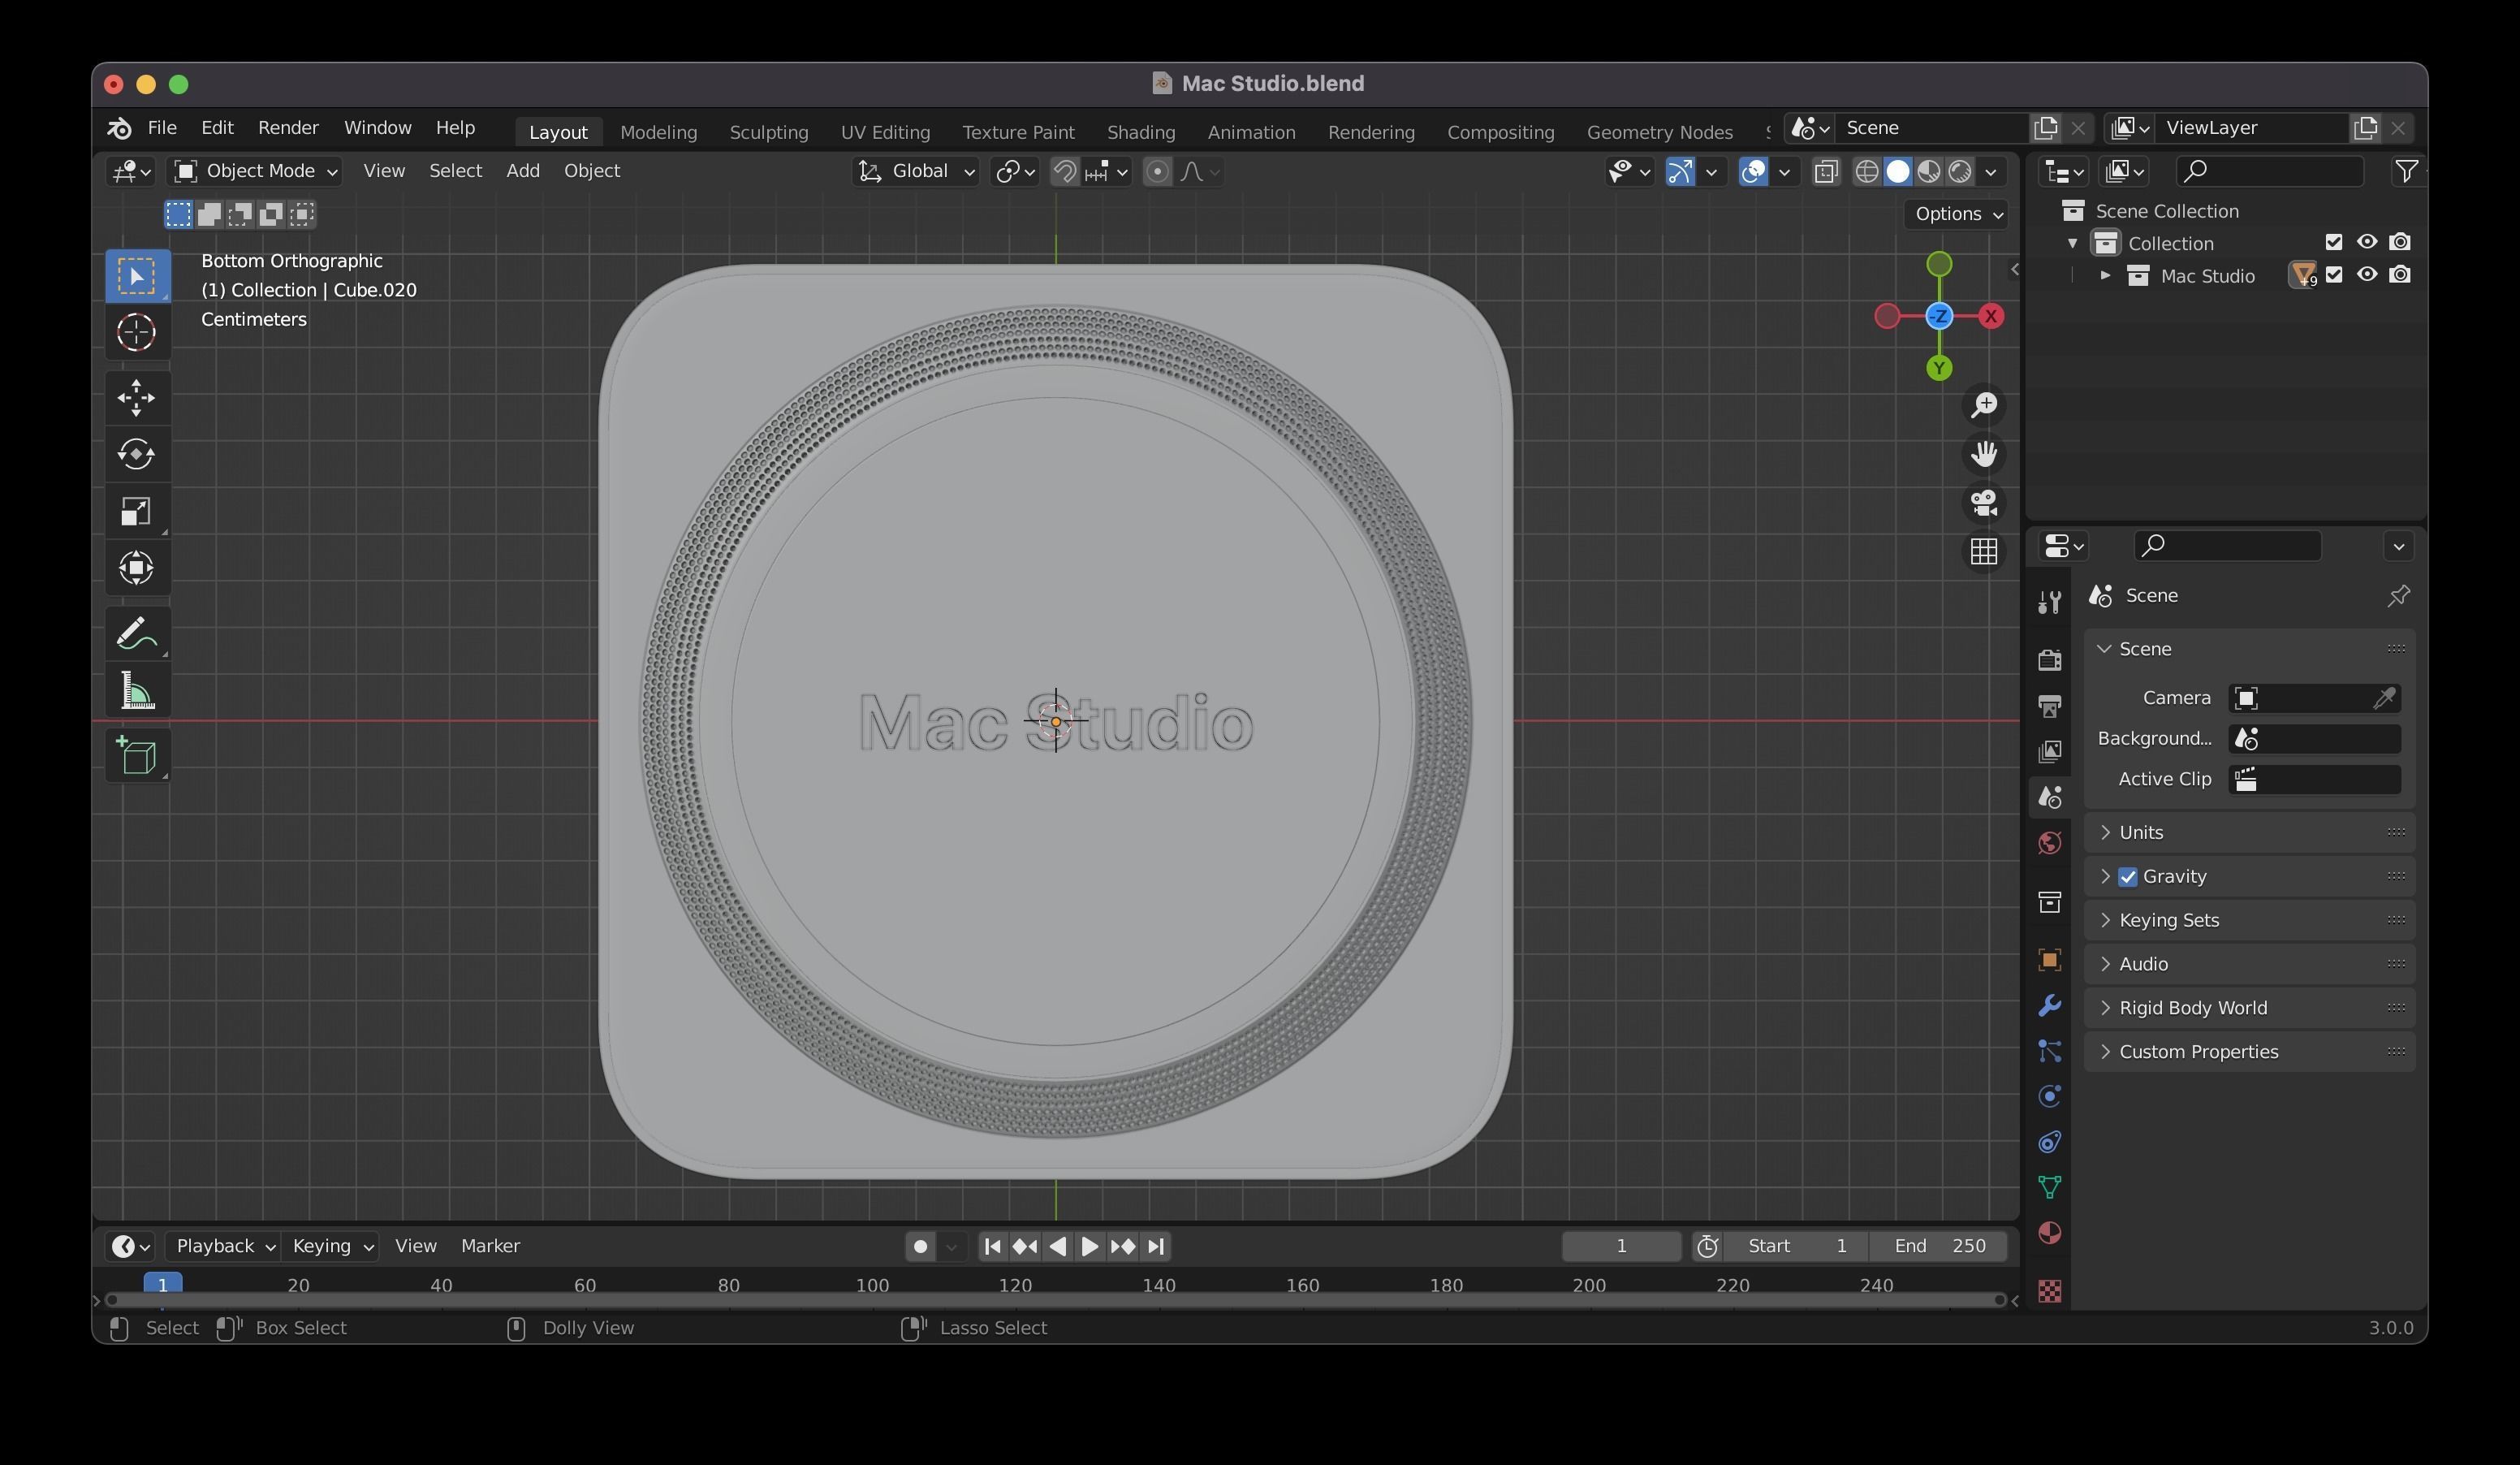
Task: Toggle X-Ray display button
Action: pyautogui.click(x=1826, y=171)
